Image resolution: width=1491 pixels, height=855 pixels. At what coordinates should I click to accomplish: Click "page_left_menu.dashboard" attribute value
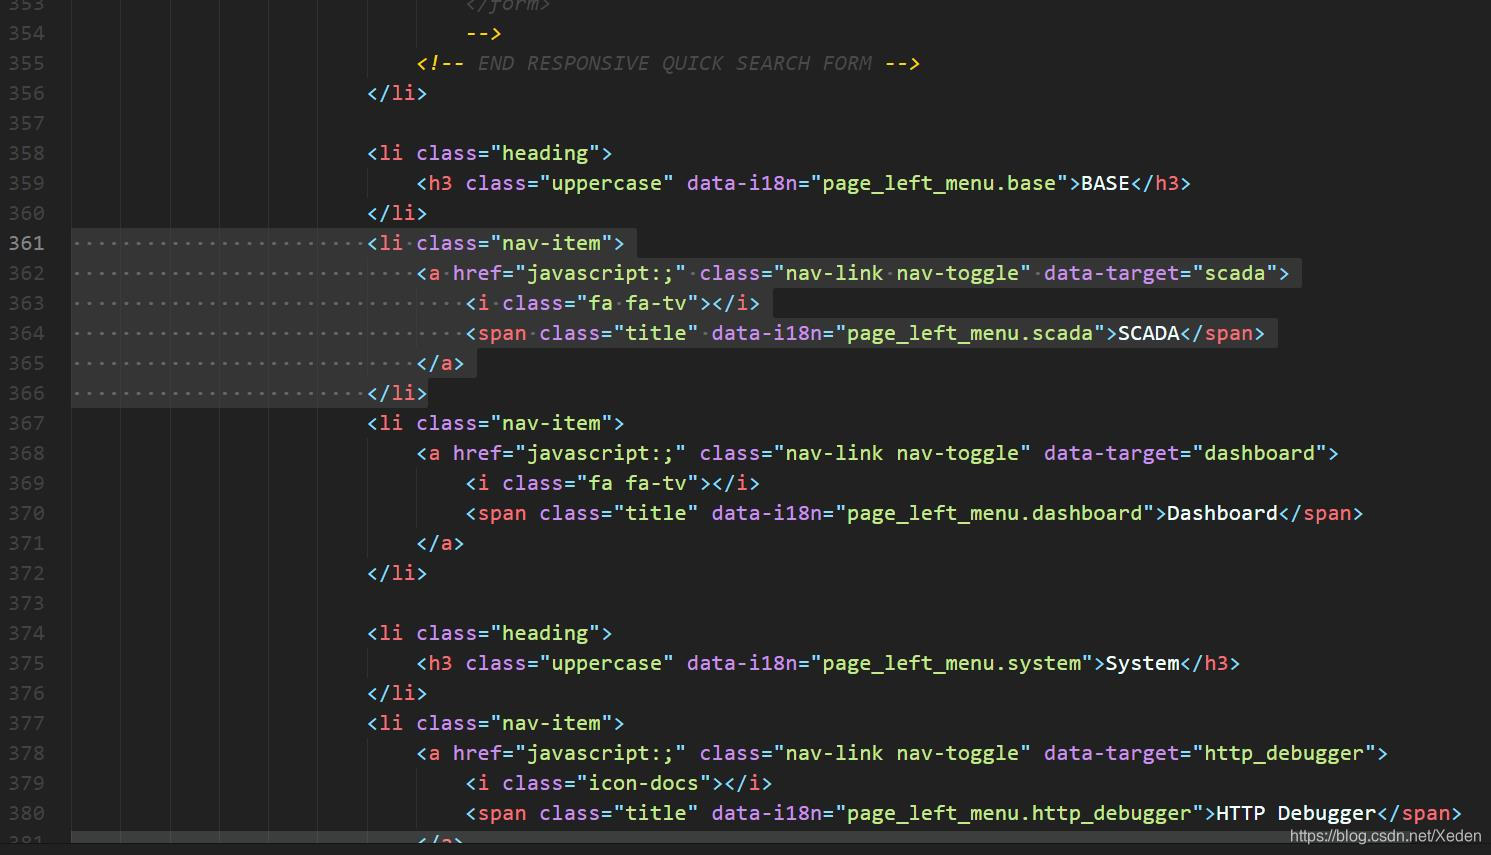point(995,513)
